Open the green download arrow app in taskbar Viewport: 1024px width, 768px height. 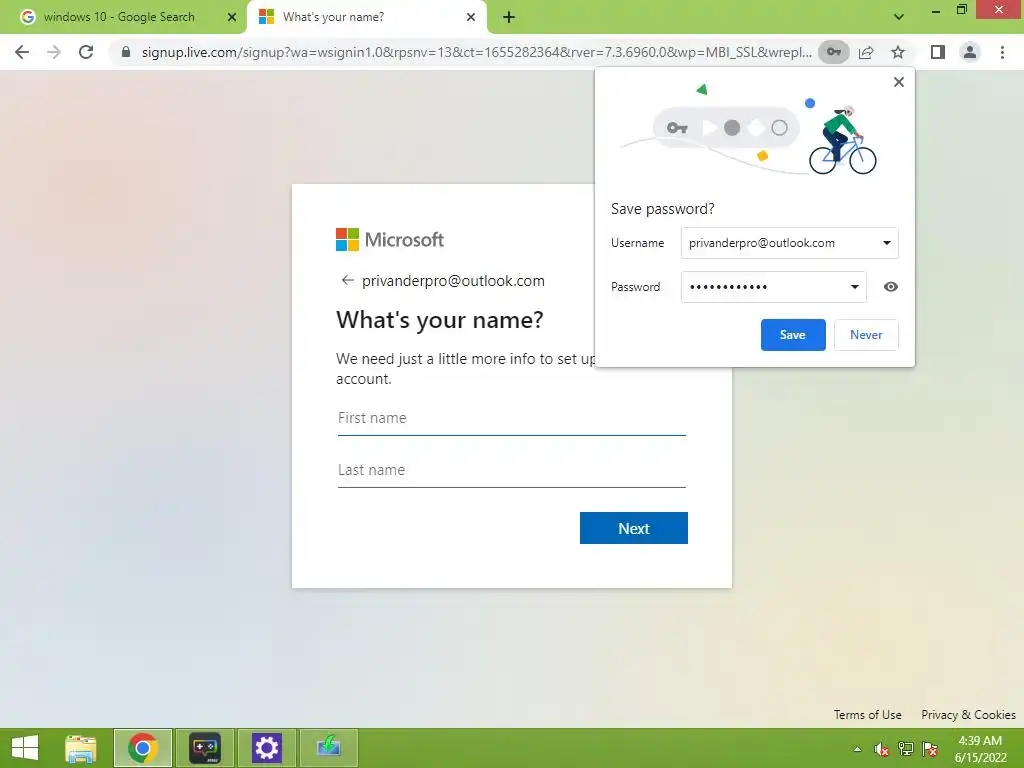tap(328, 748)
